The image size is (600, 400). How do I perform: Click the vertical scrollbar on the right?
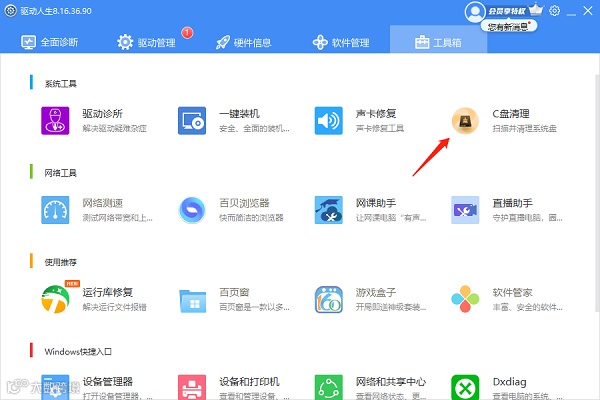coord(597,193)
